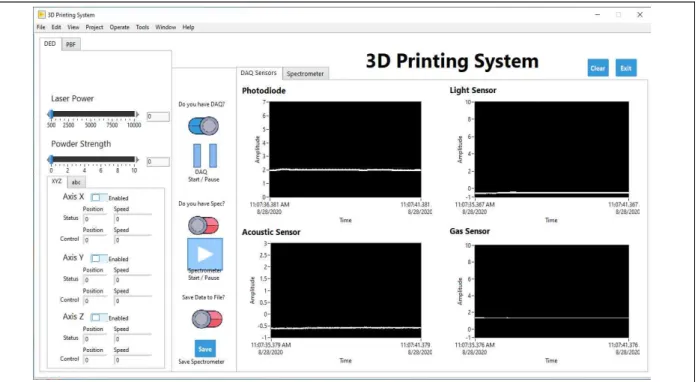Start or pause the DAQ acquisition
This screenshot has height=382, width=698.
(205, 156)
